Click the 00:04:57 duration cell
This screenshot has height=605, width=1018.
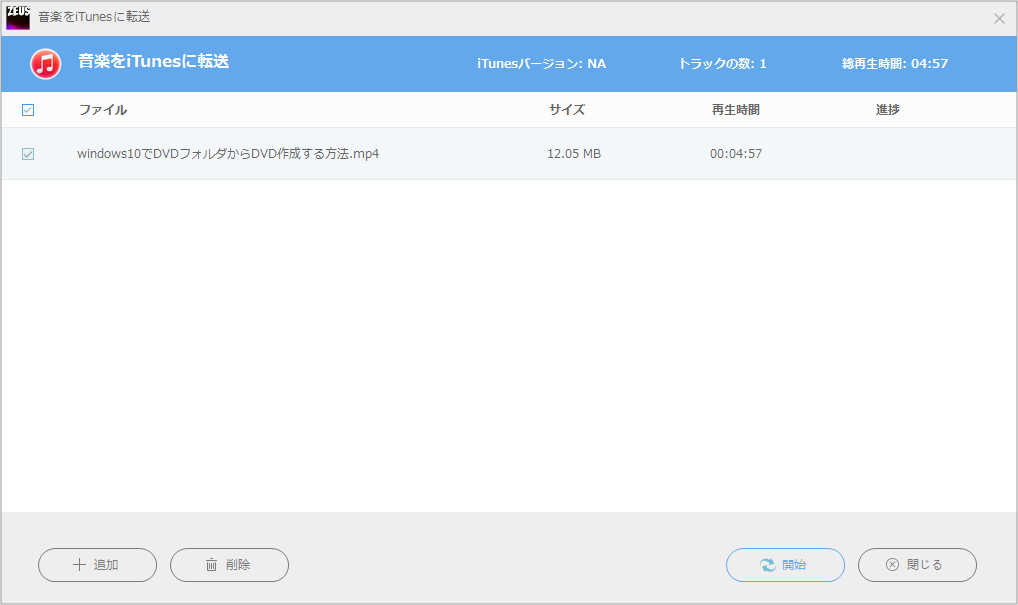[736, 154]
